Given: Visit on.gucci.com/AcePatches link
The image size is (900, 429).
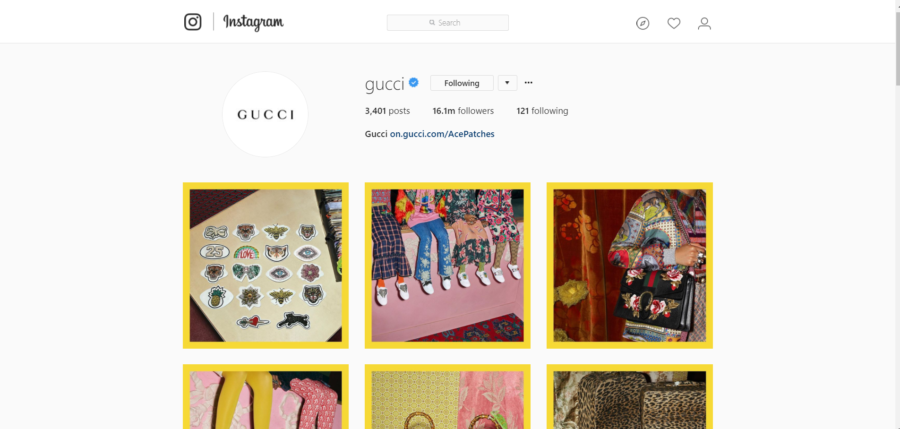Looking at the screenshot, I should (442, 134).
